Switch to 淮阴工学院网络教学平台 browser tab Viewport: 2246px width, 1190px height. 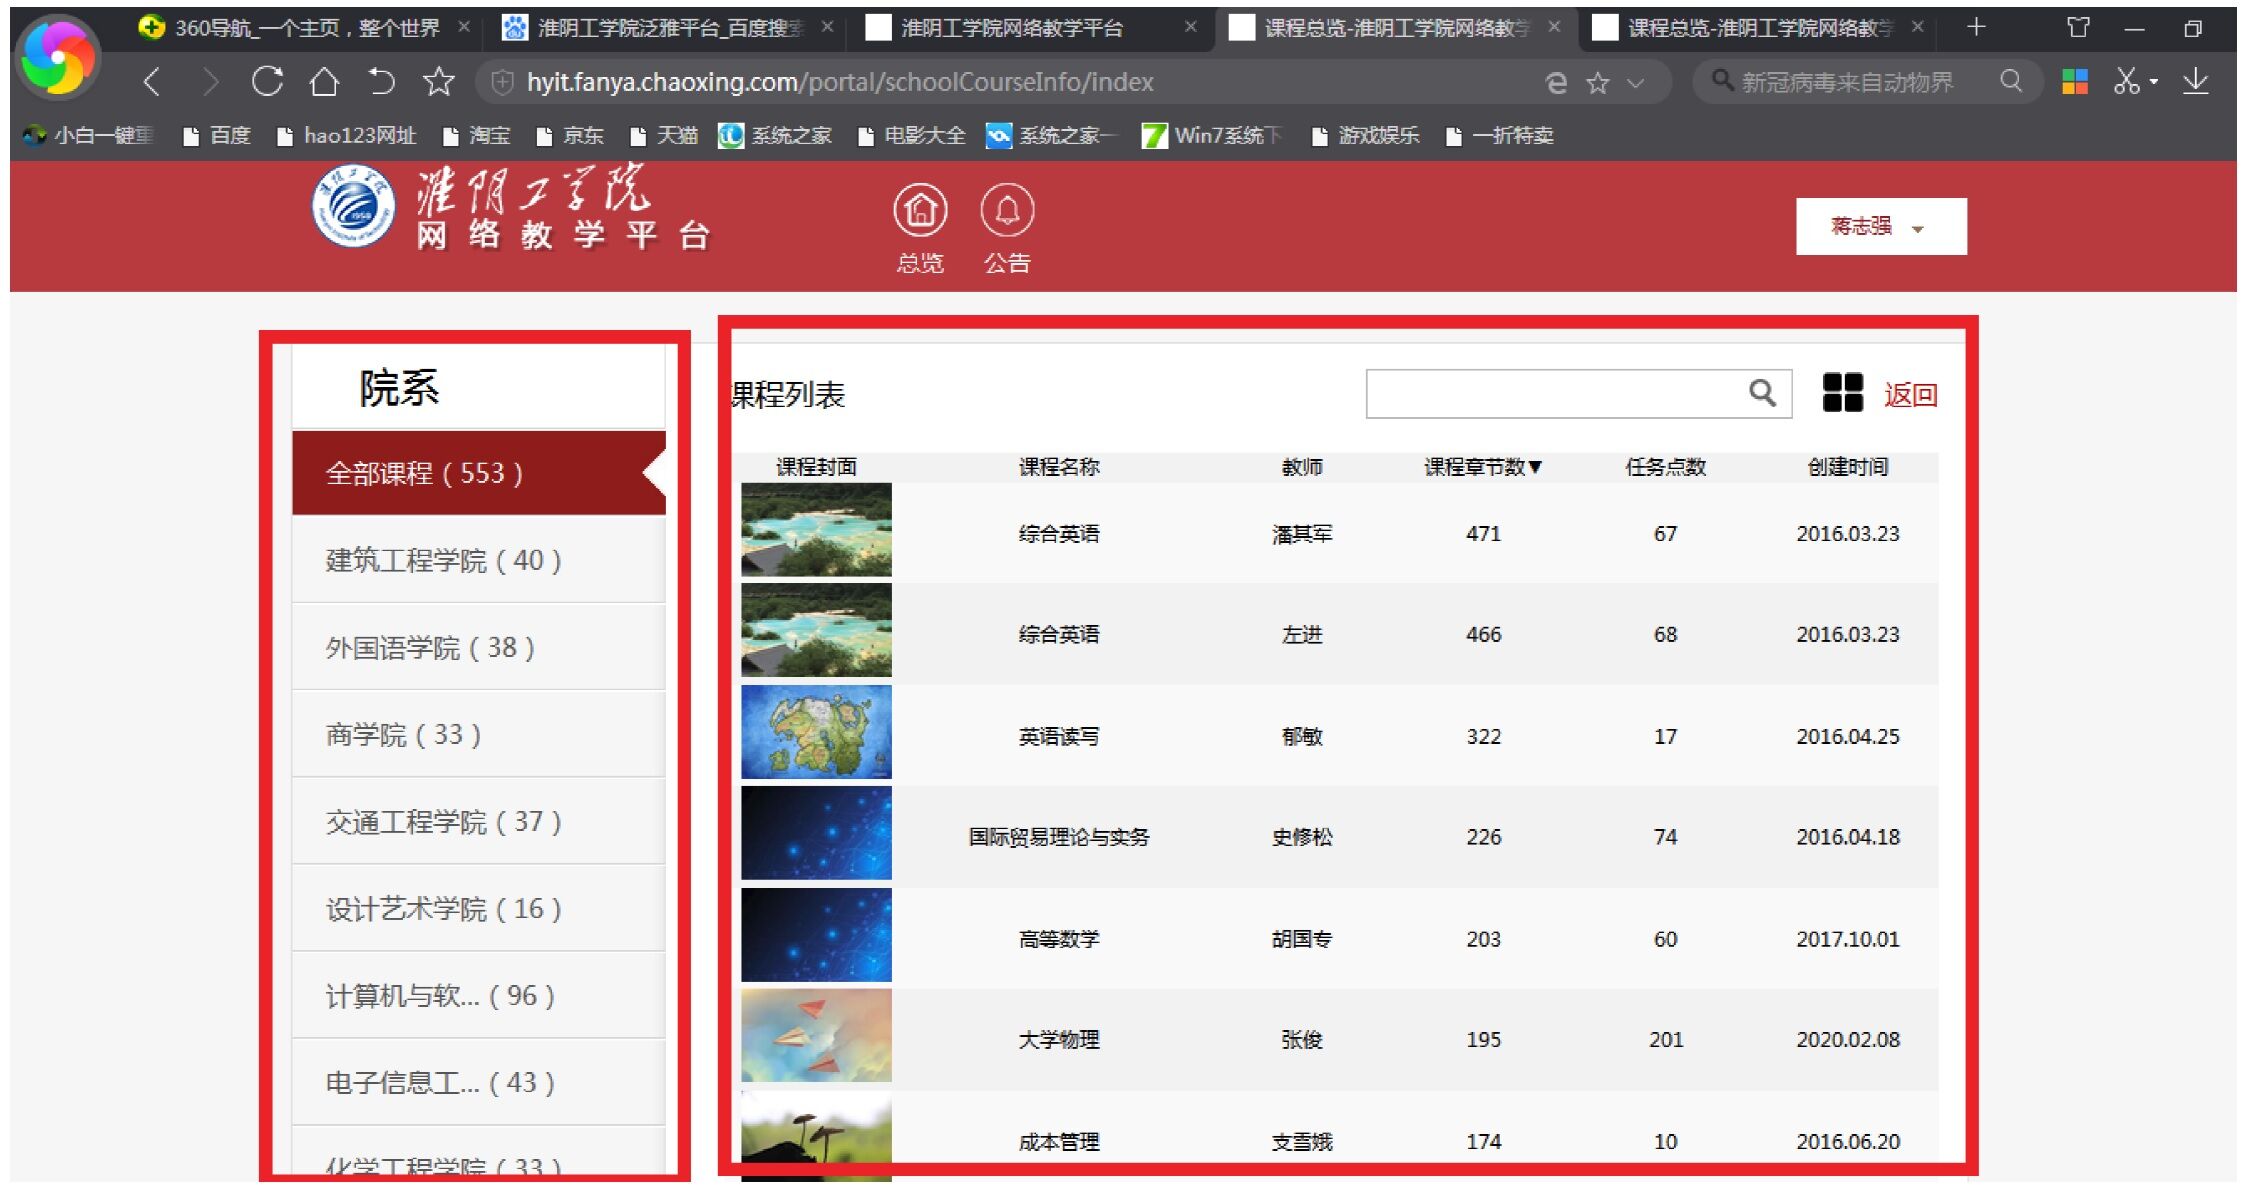click(x=1010, y=28)
